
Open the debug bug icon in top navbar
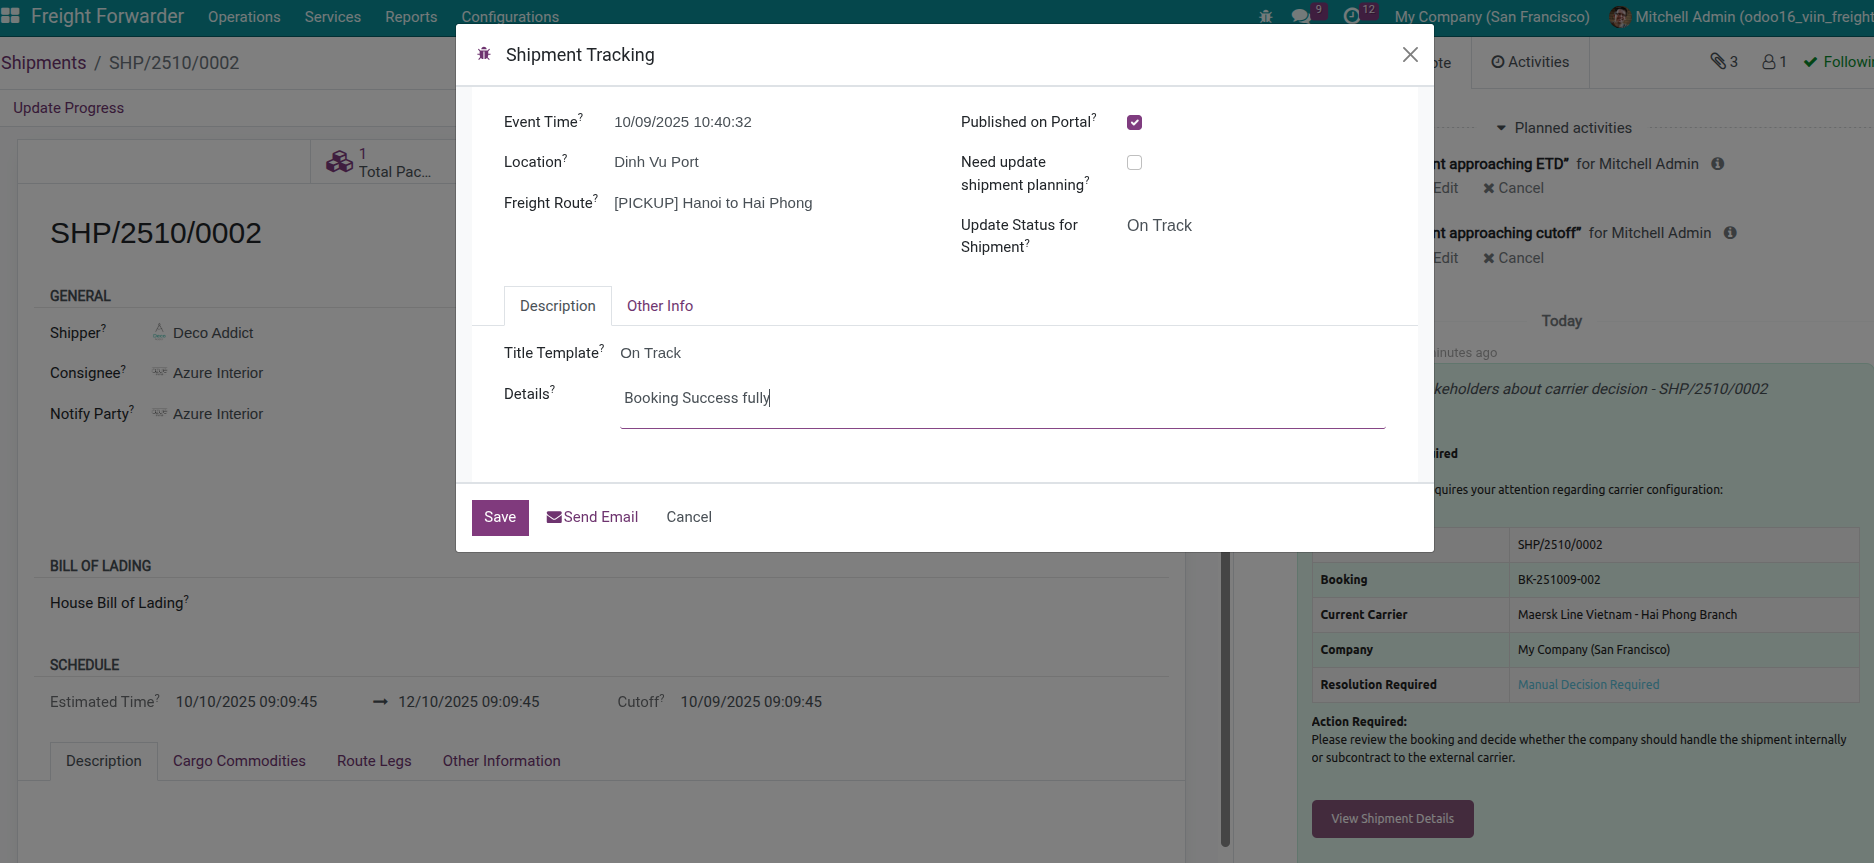tap(1265, 16)
